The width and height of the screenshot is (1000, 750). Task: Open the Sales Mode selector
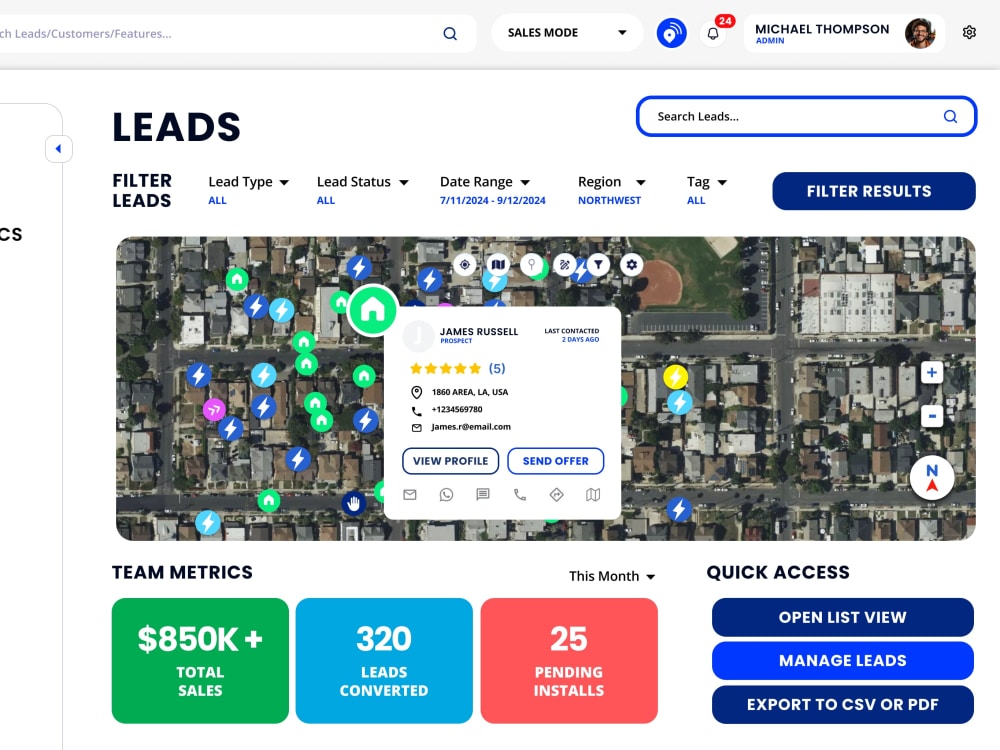tap(566, 32)
